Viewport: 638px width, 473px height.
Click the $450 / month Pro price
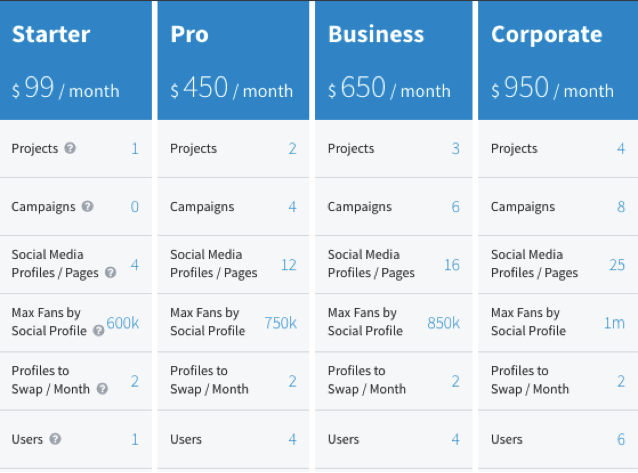tap(232, 89)
